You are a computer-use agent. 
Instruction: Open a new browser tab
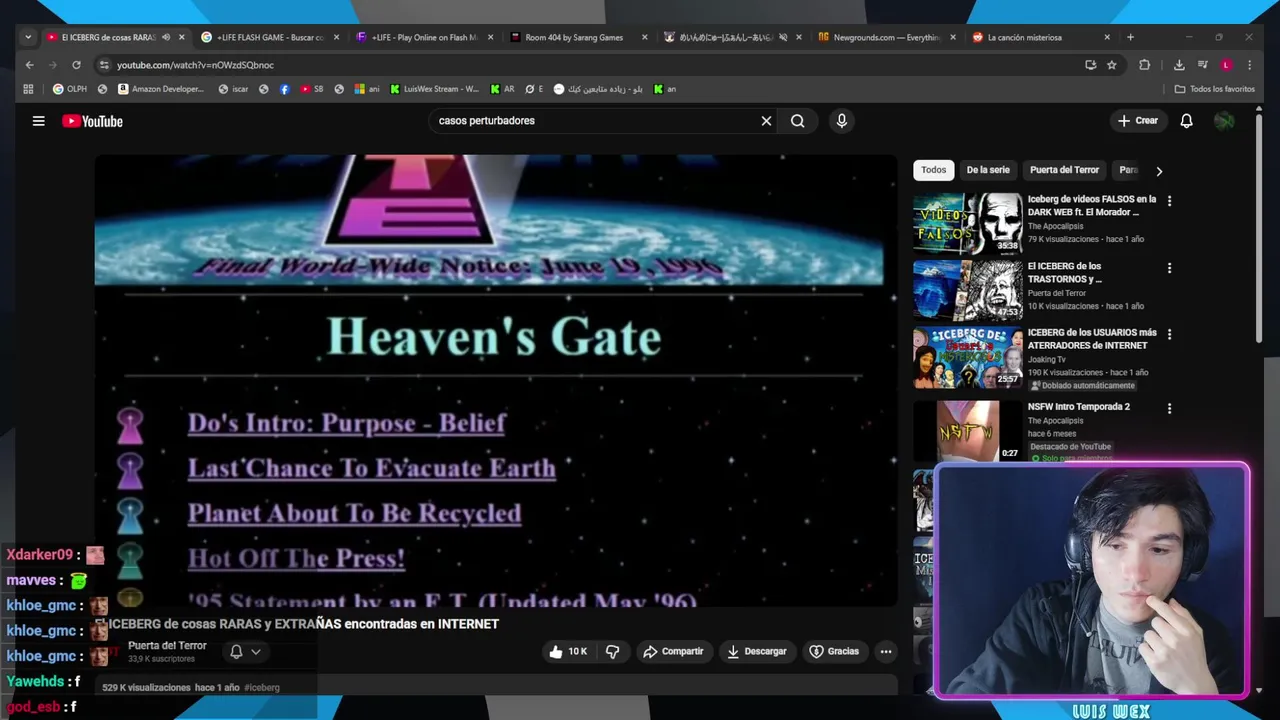(x=1130, y=37)
